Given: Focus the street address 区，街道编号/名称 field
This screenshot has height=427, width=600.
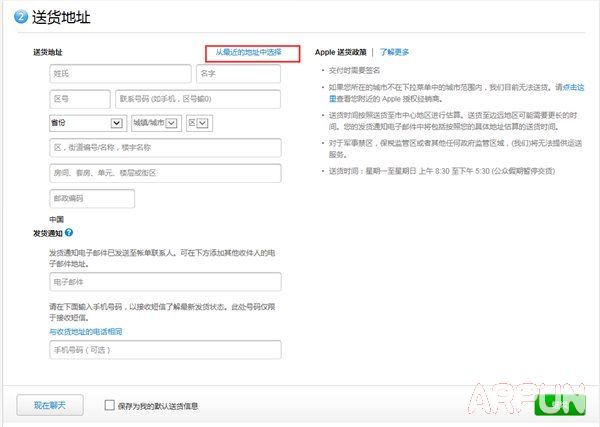Looking at the screenshot, I should tap(165, 148).
